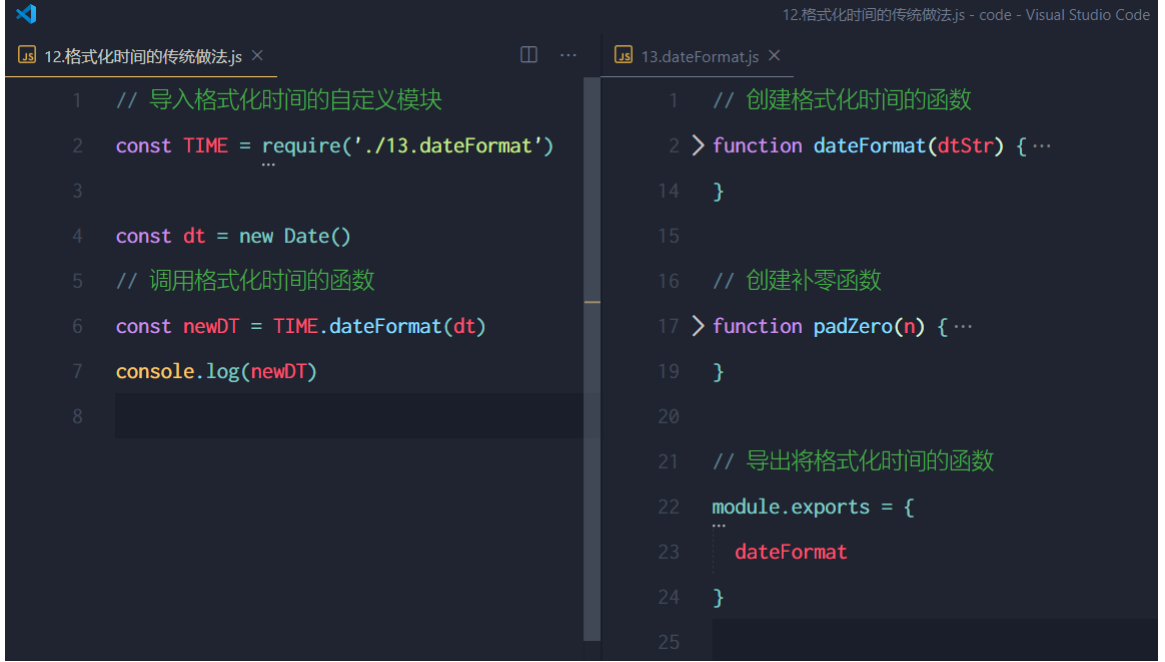Image resolution: width=1165 pixels, height=662 pixels.
Task: Expand the folded padZero function
Action: [697, 326]
